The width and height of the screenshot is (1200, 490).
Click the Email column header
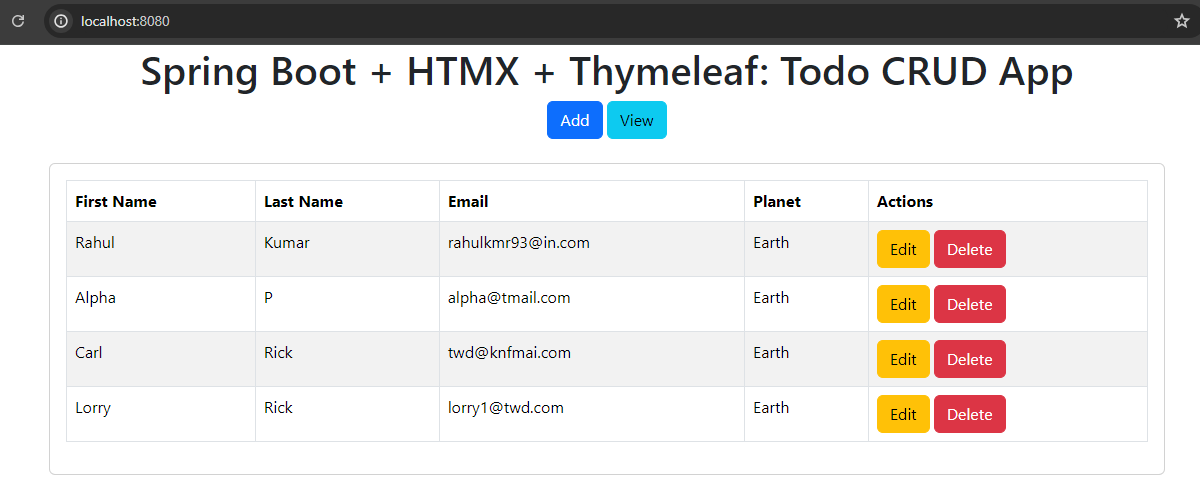pyautogui.click(x=468, y=201)
